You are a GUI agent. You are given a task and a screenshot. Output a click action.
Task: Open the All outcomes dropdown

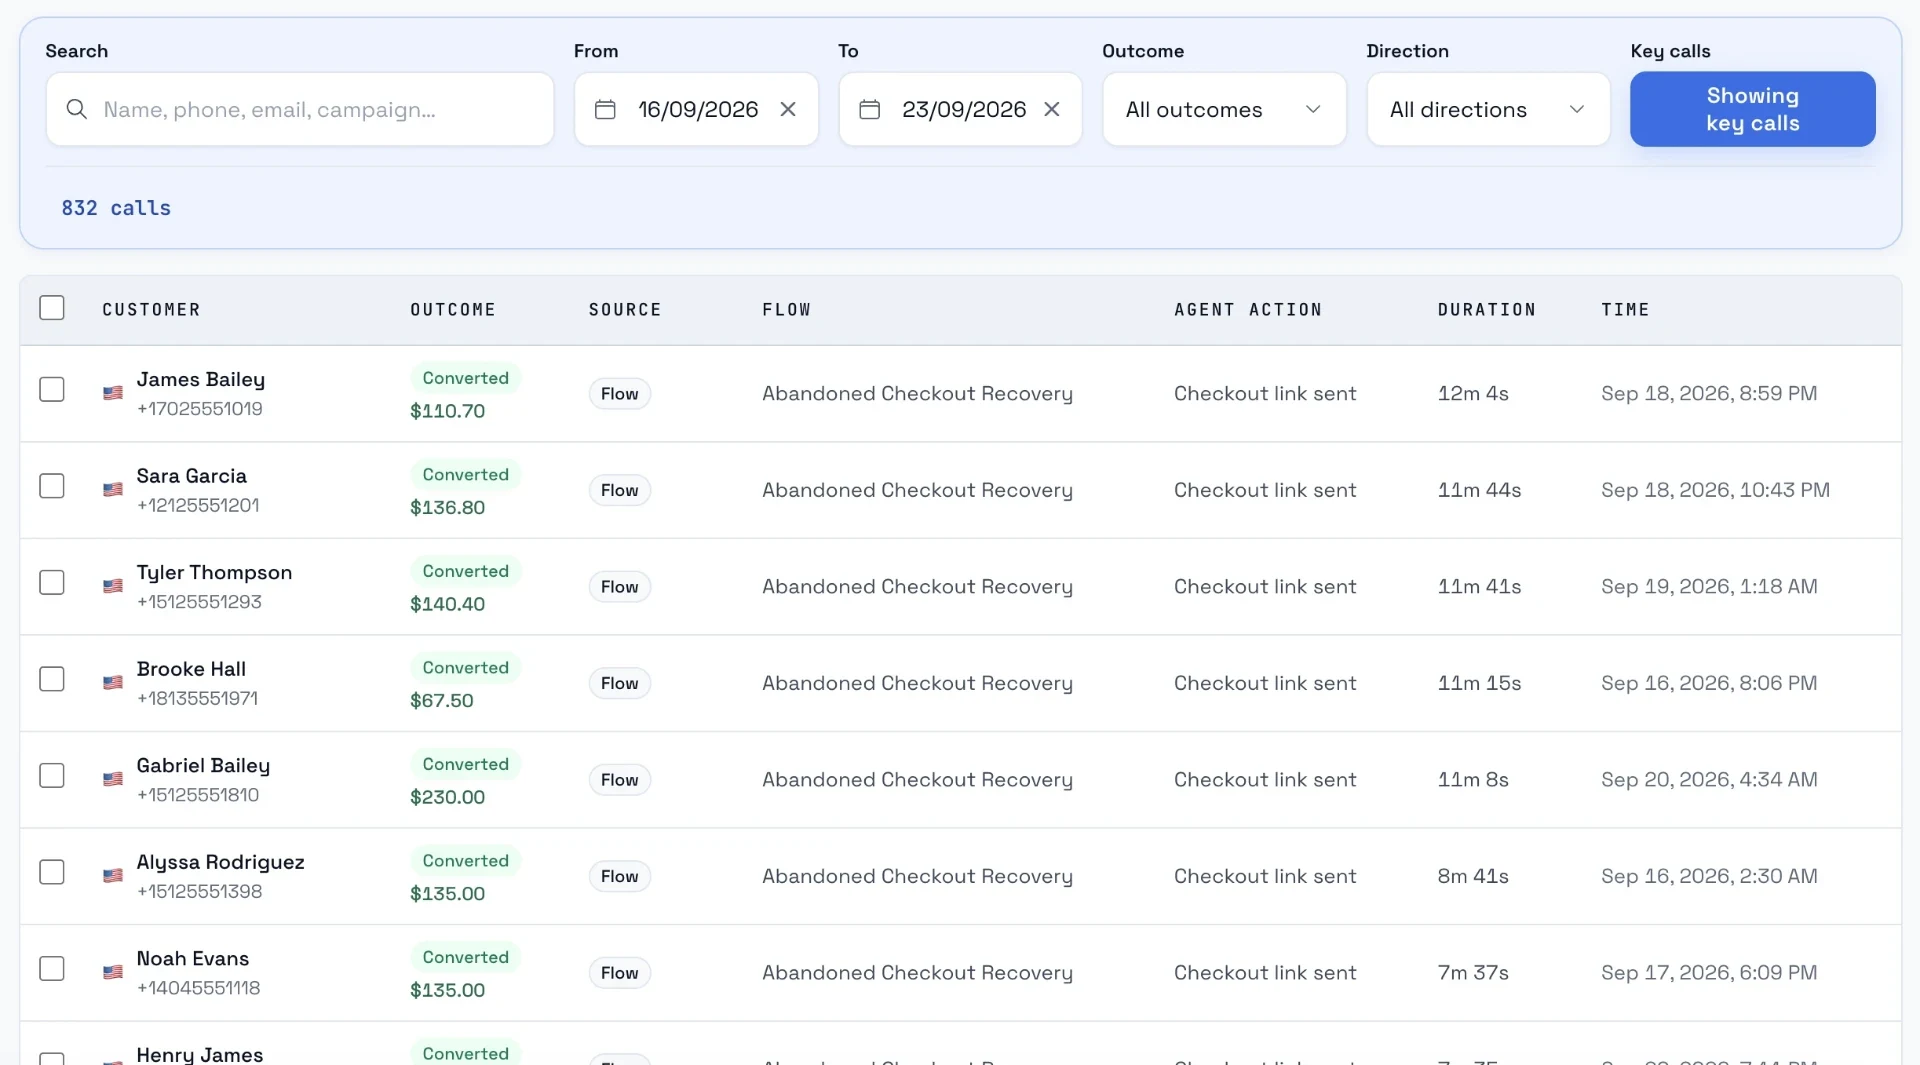click(x=1224, y=109)
